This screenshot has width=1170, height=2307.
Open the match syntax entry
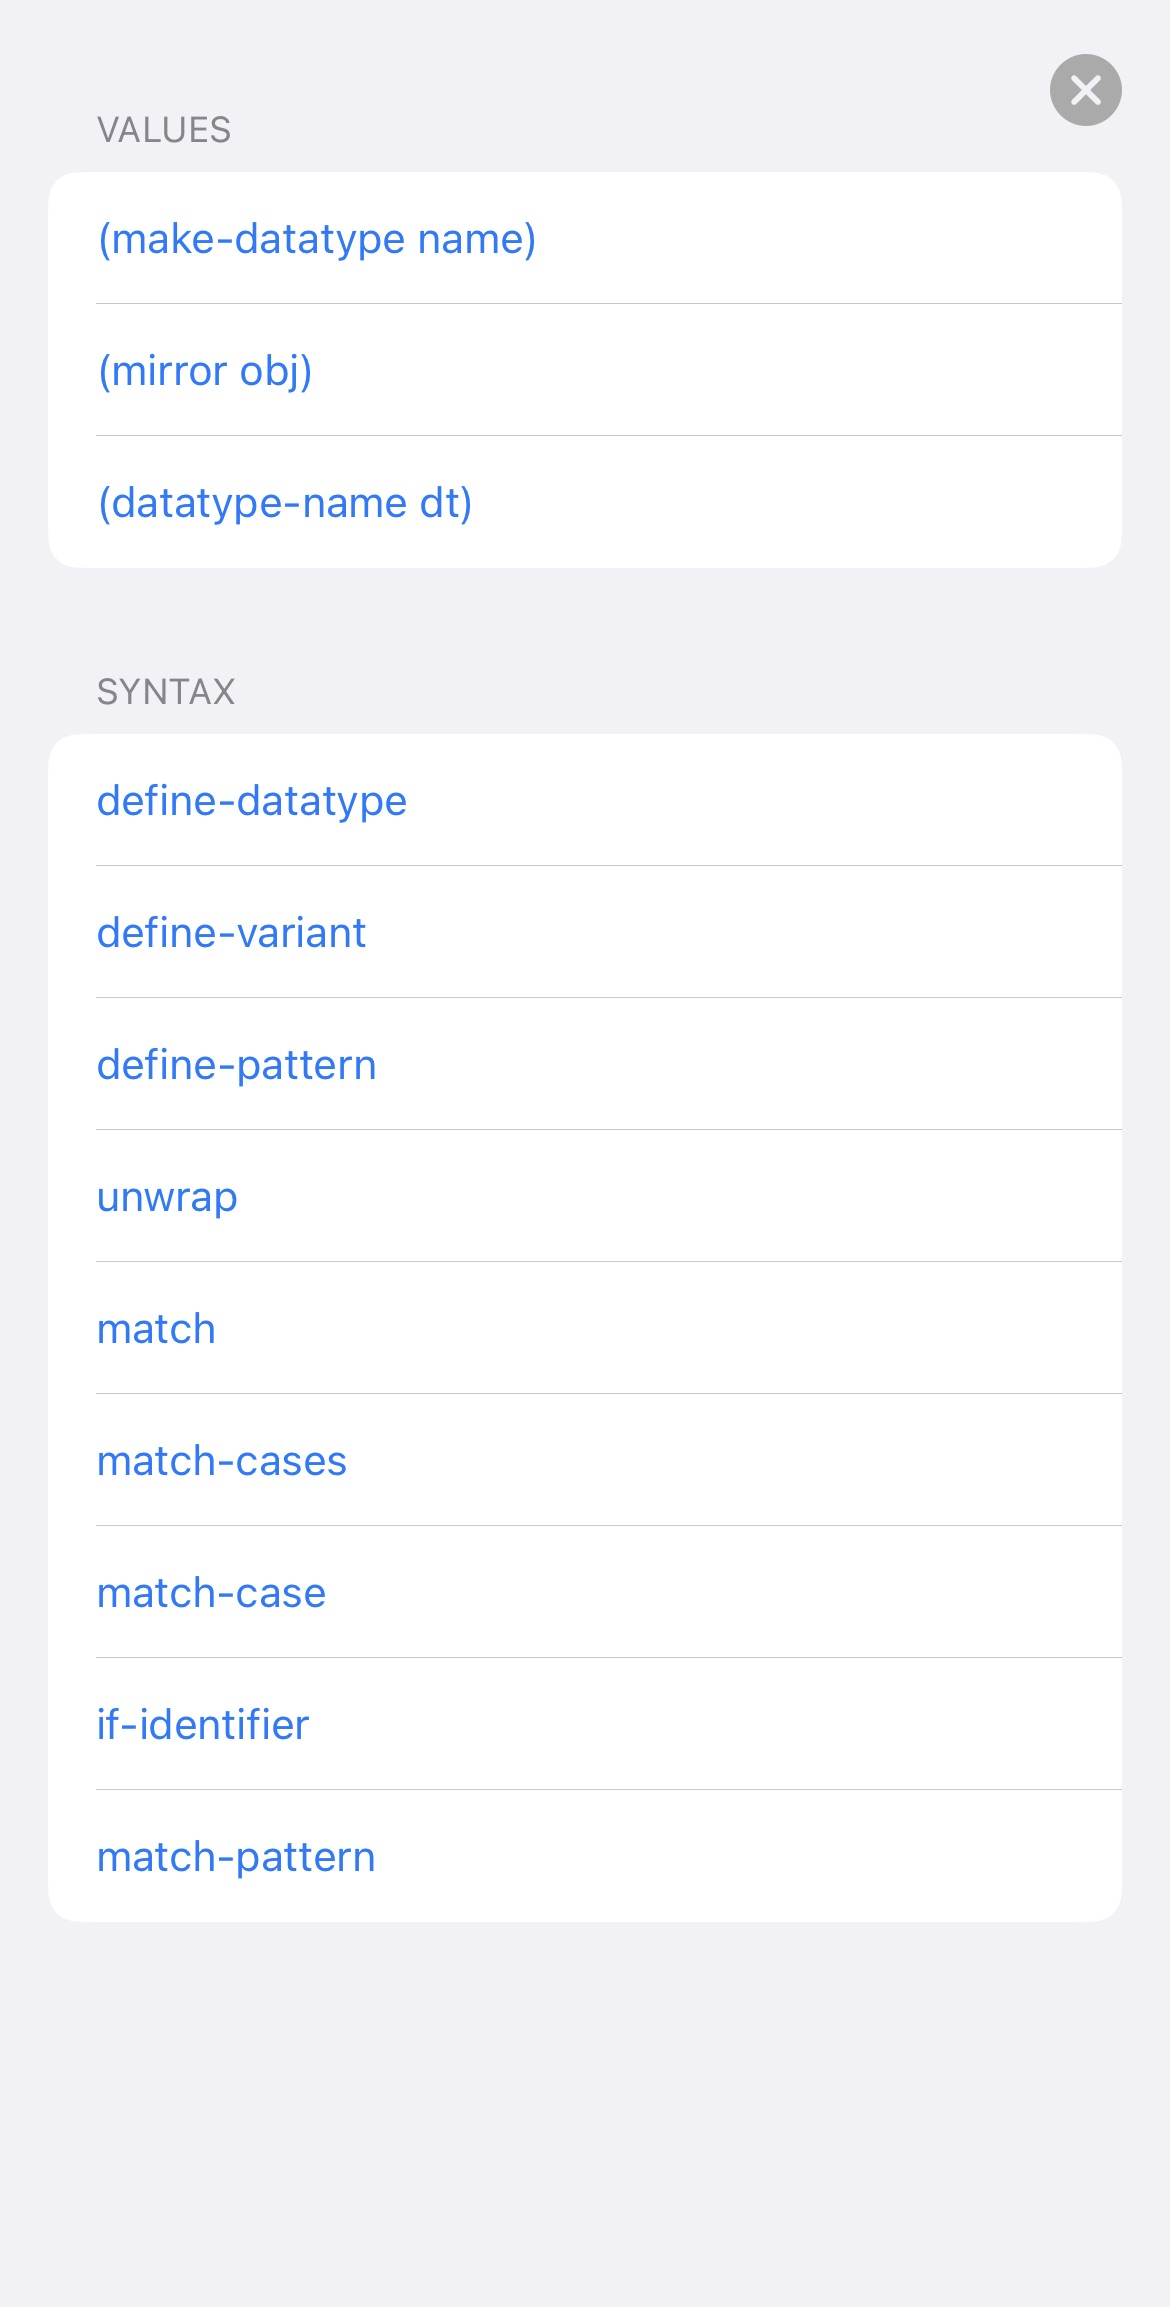585,1328
